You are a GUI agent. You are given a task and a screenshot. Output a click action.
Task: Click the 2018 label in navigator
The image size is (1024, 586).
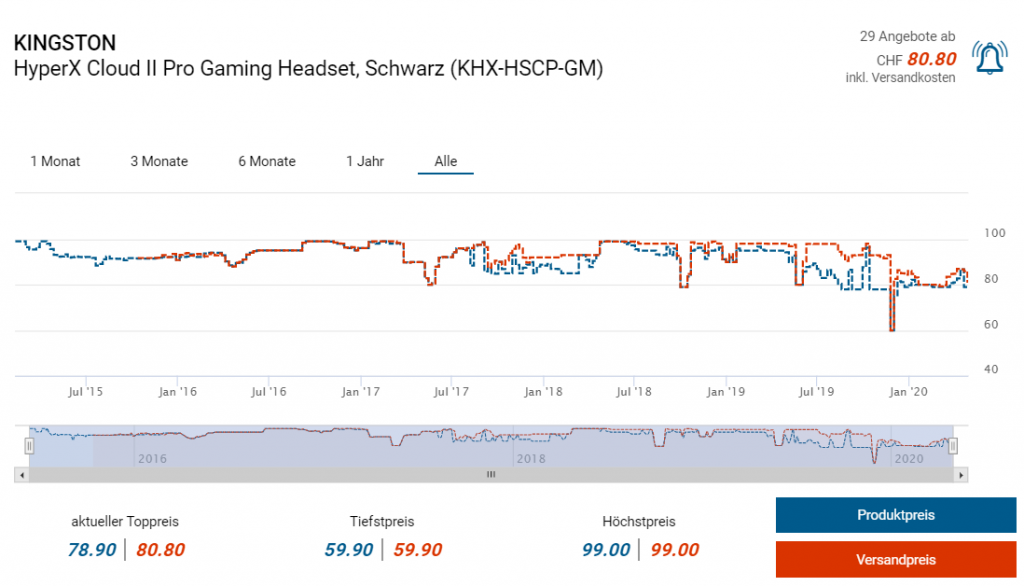tap(531, 458)
